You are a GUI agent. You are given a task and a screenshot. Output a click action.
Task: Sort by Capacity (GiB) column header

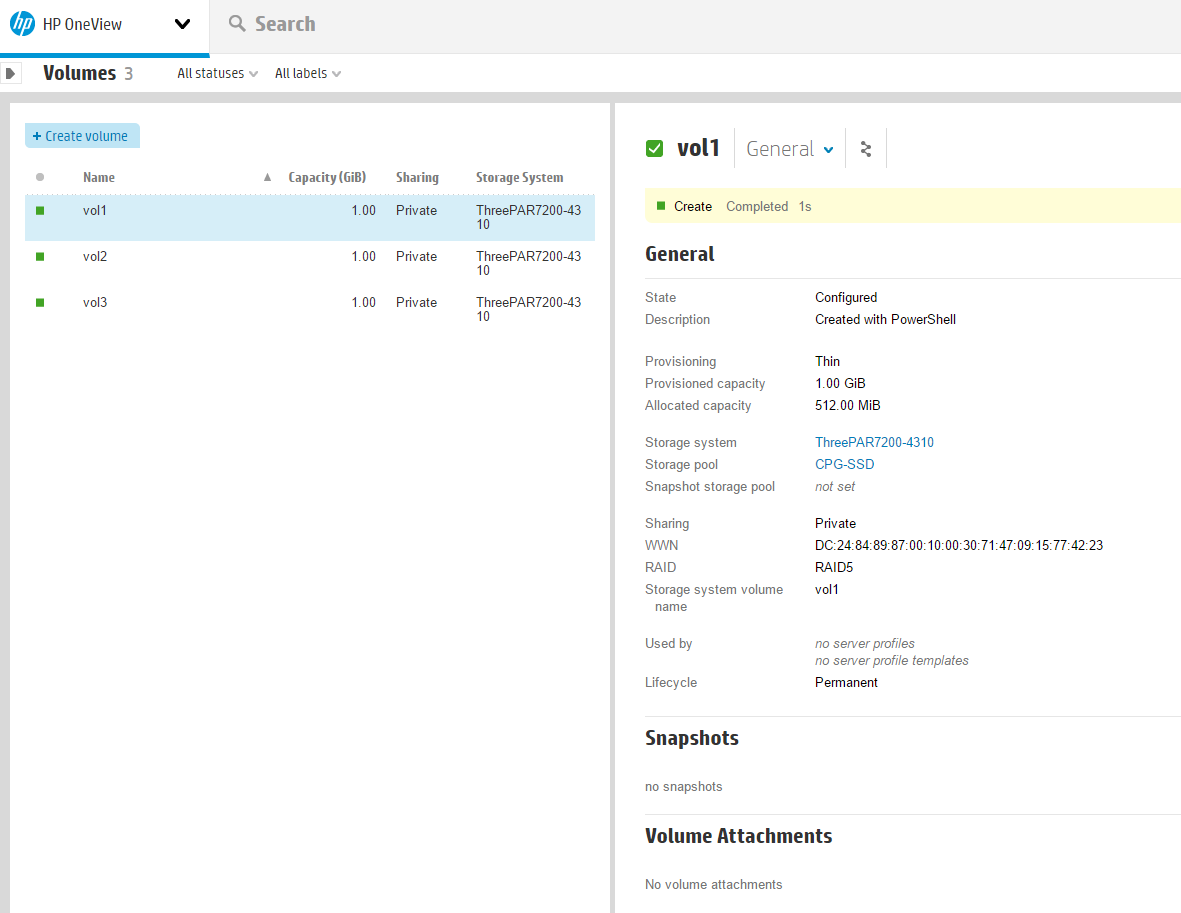[x=327, y=177]
